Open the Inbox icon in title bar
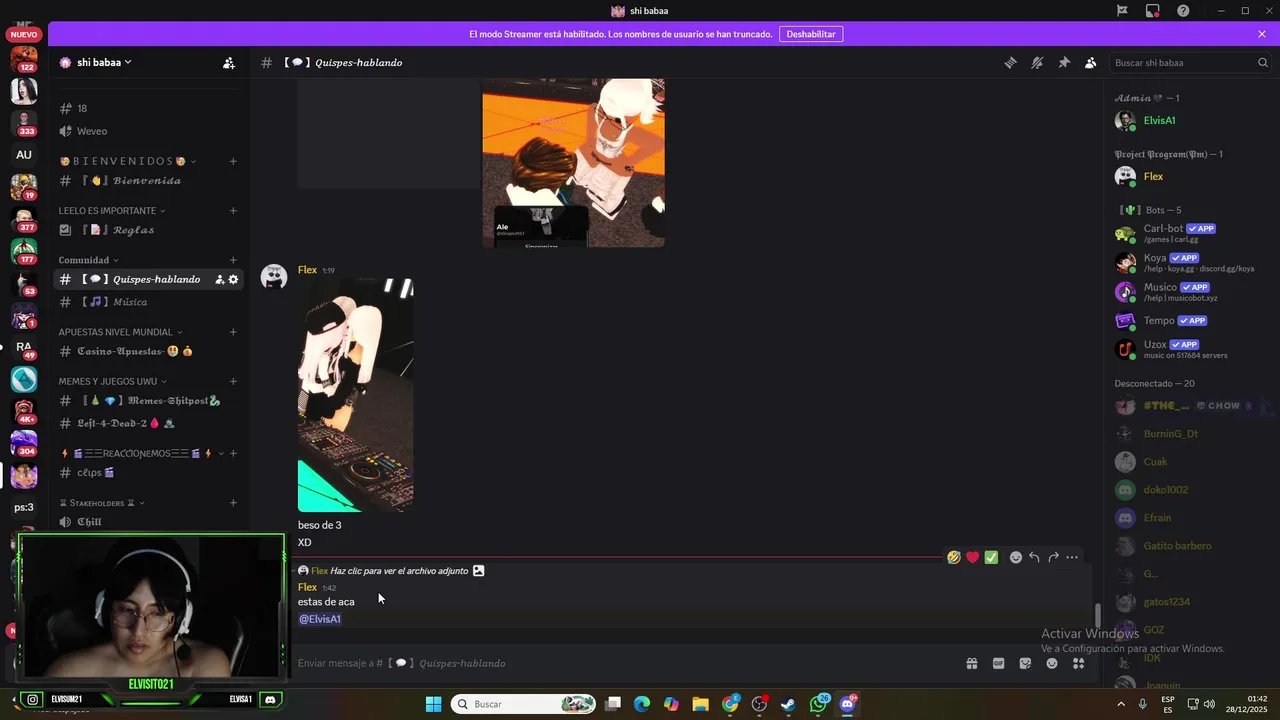 (1153, 11)
